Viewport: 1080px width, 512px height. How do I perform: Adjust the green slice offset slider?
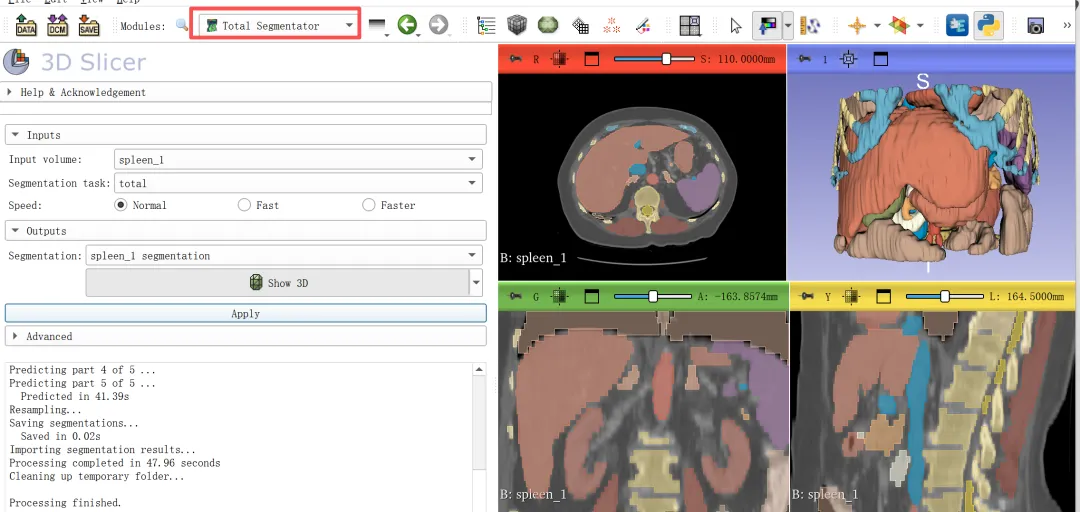pos(652,297)
